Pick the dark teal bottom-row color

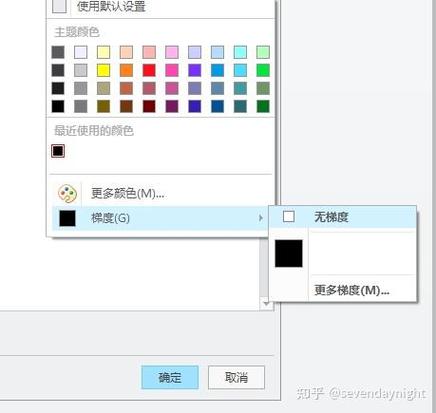240,106
